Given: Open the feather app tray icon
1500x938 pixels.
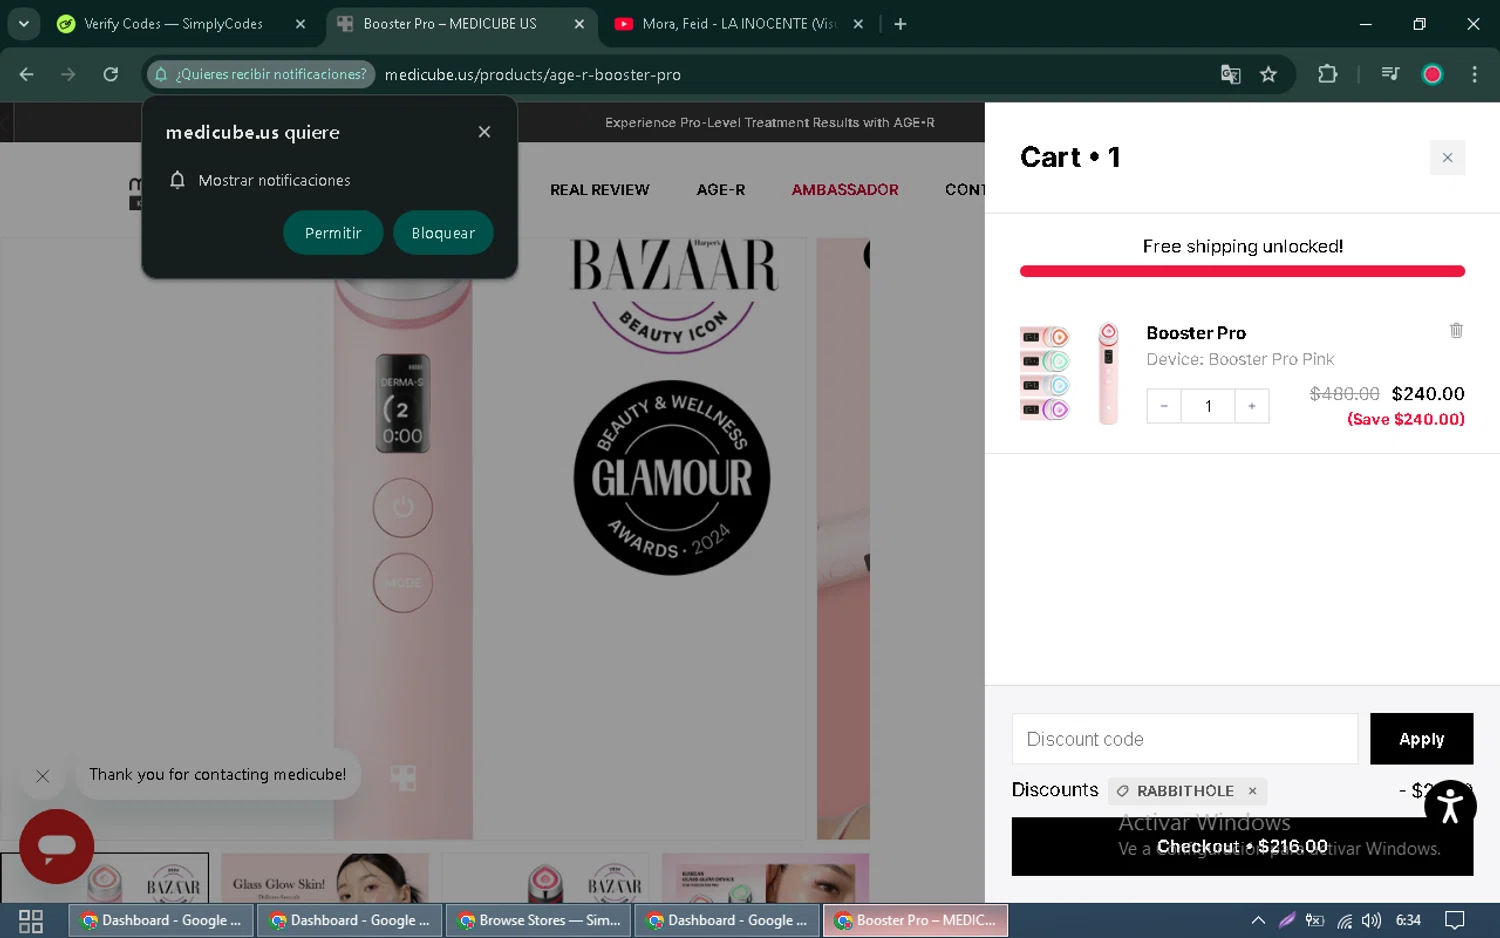Looking at the screenshot, I should tap(1287, 920).
